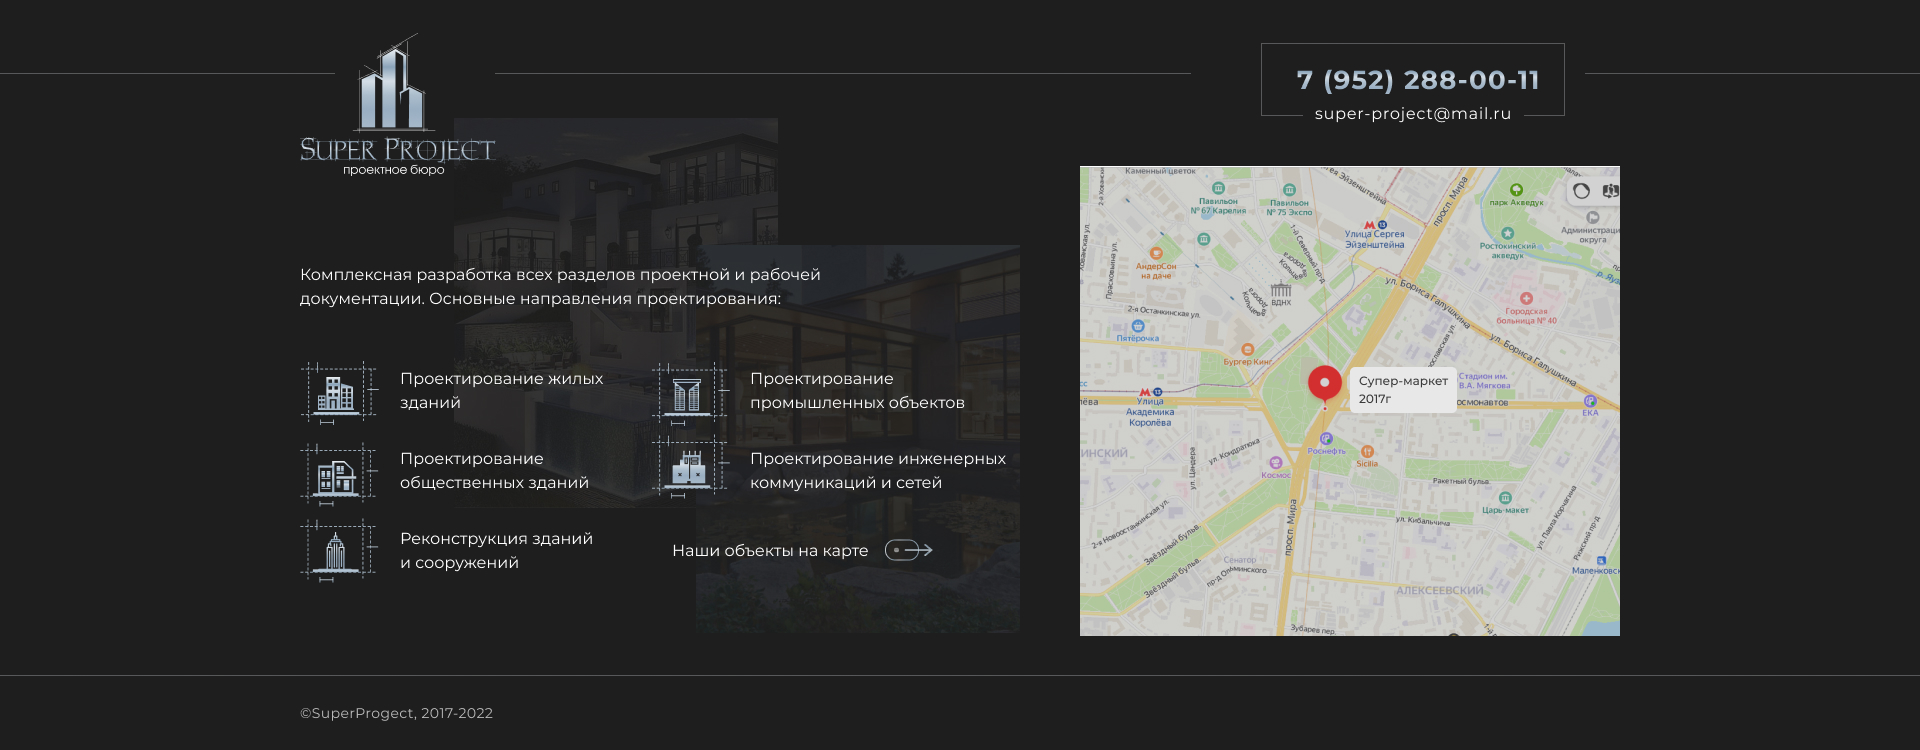This screenshot has height=750, width=1920.
Task: Click 'Проектирование жилых зданий' text
Action: click(x=502, y=391)
